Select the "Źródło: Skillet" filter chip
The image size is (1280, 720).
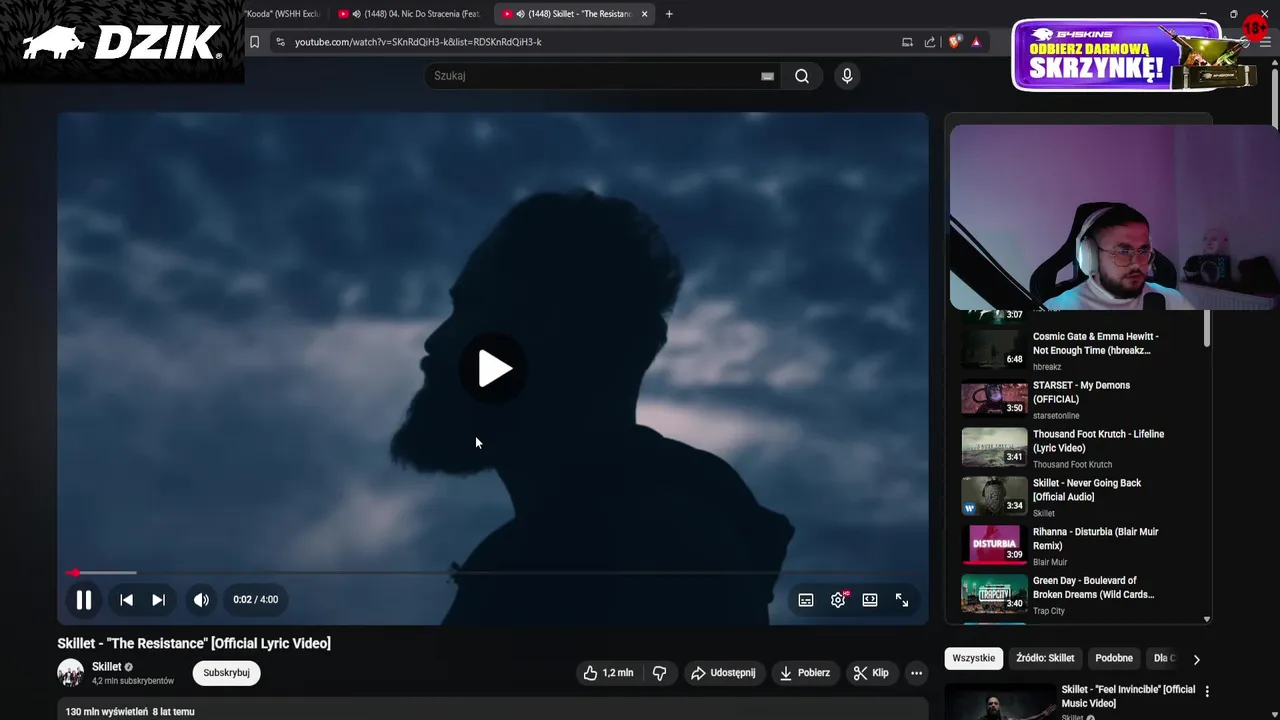pos(1045,658)
